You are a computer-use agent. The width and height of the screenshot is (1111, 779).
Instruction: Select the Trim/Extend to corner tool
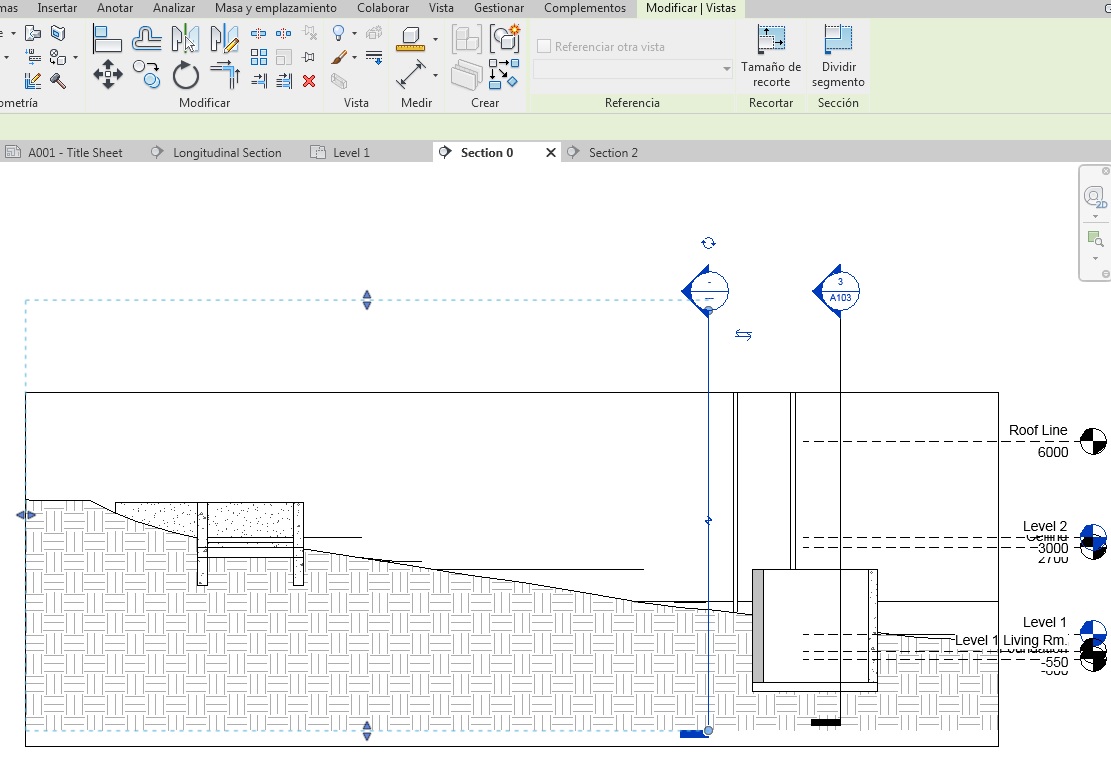point(225,75)
